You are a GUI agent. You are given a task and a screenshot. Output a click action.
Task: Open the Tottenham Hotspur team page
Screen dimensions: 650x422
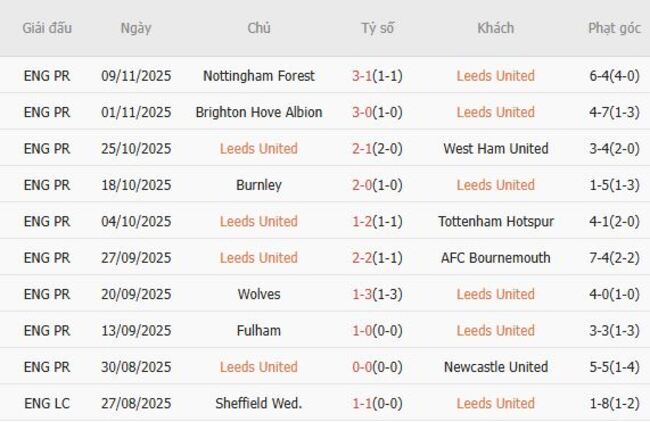point(495,222)
